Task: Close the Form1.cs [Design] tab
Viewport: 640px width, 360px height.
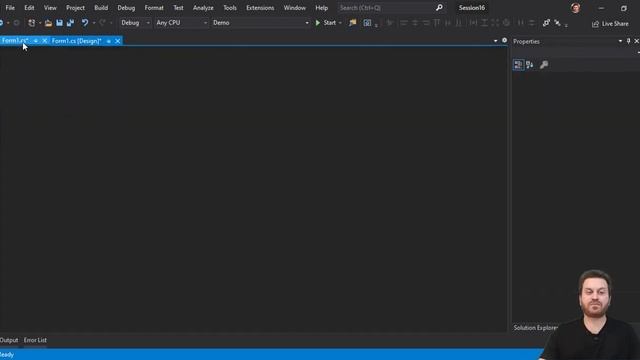Action: [118, 41]
